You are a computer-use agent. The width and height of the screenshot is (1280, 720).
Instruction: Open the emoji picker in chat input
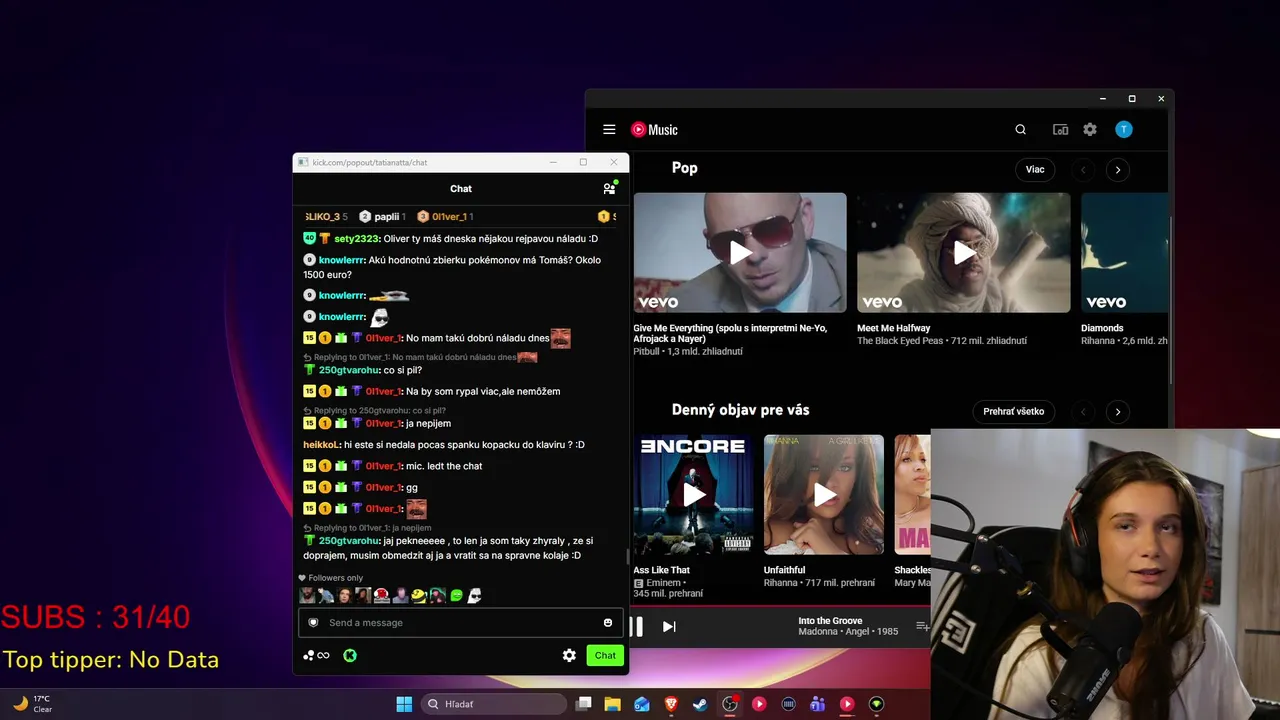(607, 623)
